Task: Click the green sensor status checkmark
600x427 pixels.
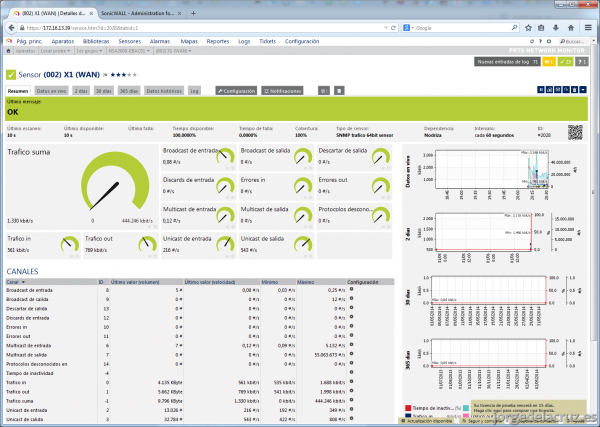Action: pos(11,75)
